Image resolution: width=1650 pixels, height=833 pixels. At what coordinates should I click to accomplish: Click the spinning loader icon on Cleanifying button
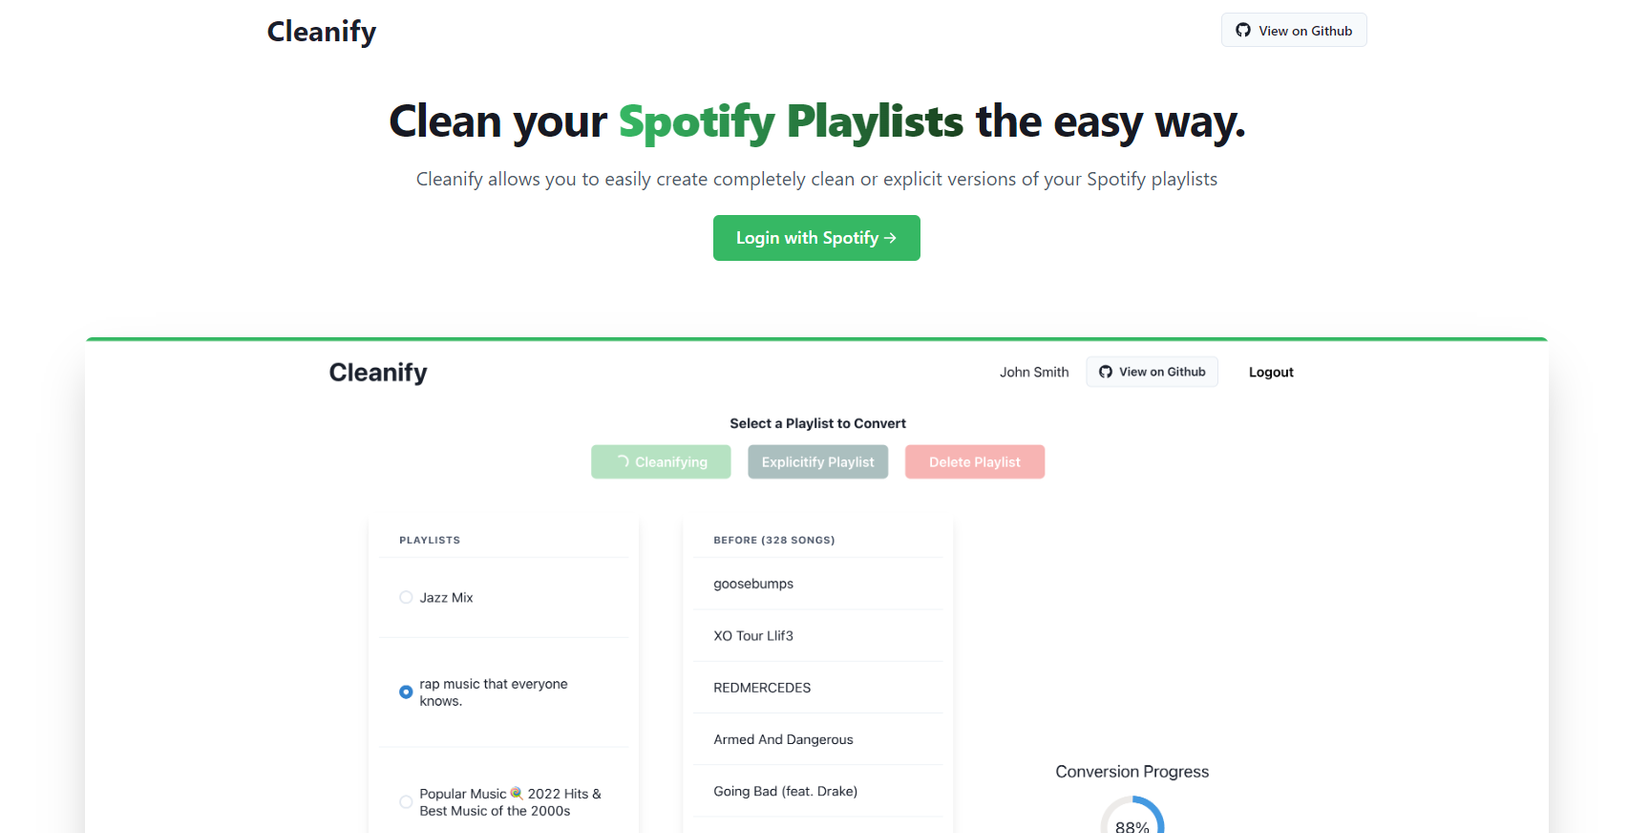point(622,461)
